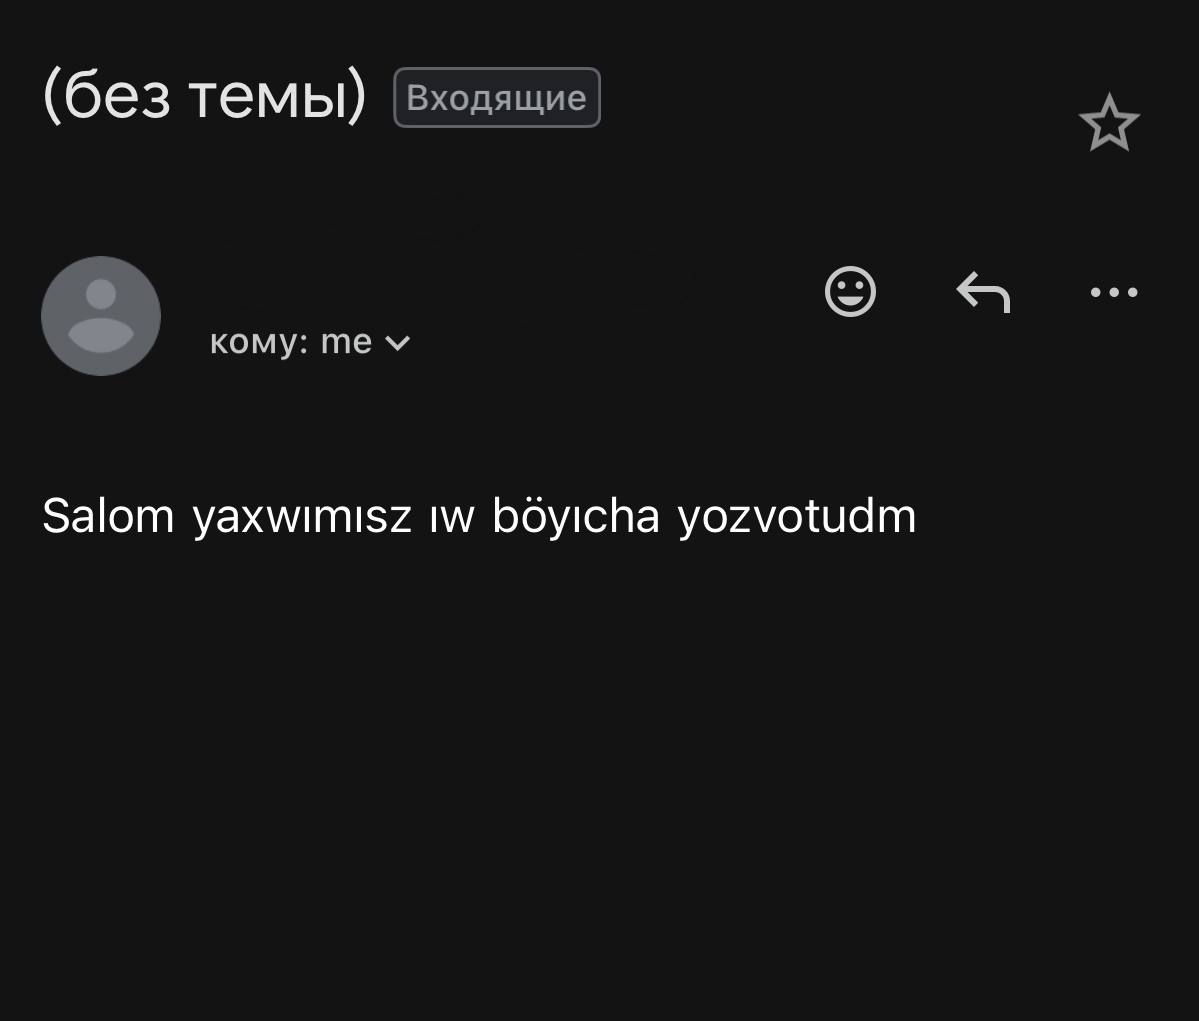The width and height of the screenshot is (1199, 1021).
Task: Toggle the star outline to mark as important
Action: [x=1109, y=123]
